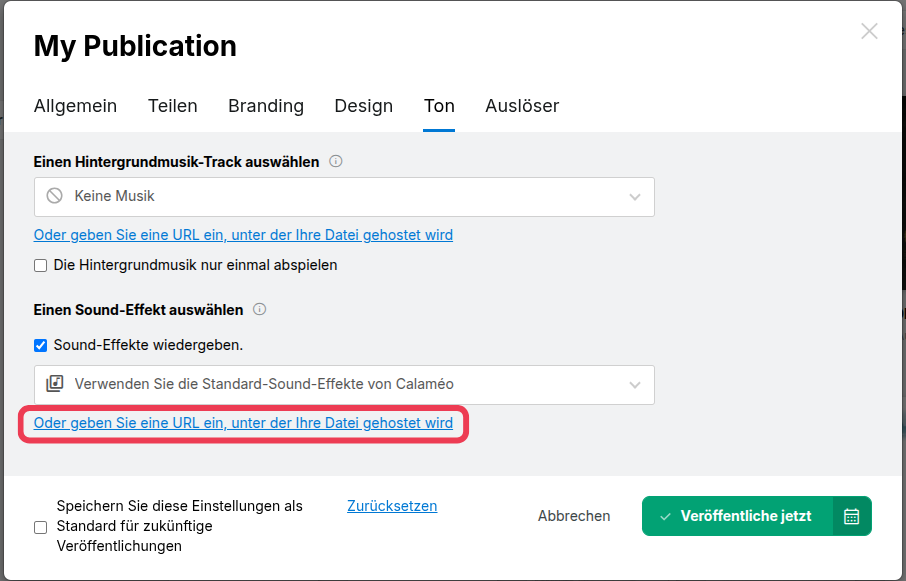Select the Design tab
This screenshot has width=906, height=581.
coord(363,106)
